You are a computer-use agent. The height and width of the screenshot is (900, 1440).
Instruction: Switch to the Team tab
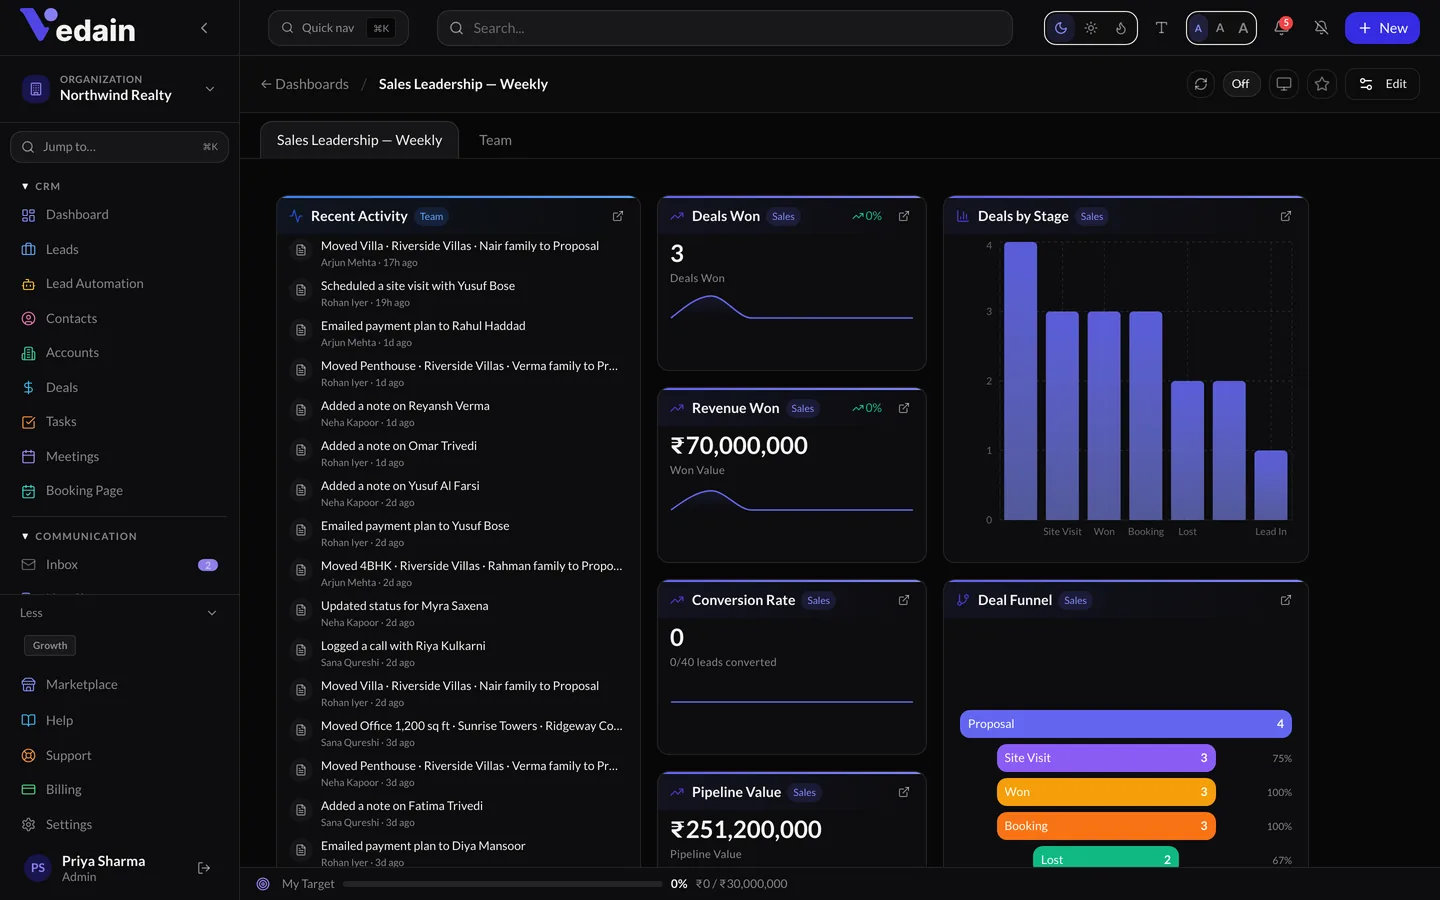495,140
